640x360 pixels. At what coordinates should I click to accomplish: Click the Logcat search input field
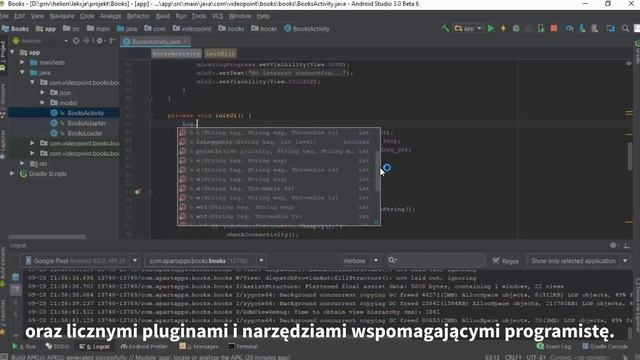(x=436, y=260)
